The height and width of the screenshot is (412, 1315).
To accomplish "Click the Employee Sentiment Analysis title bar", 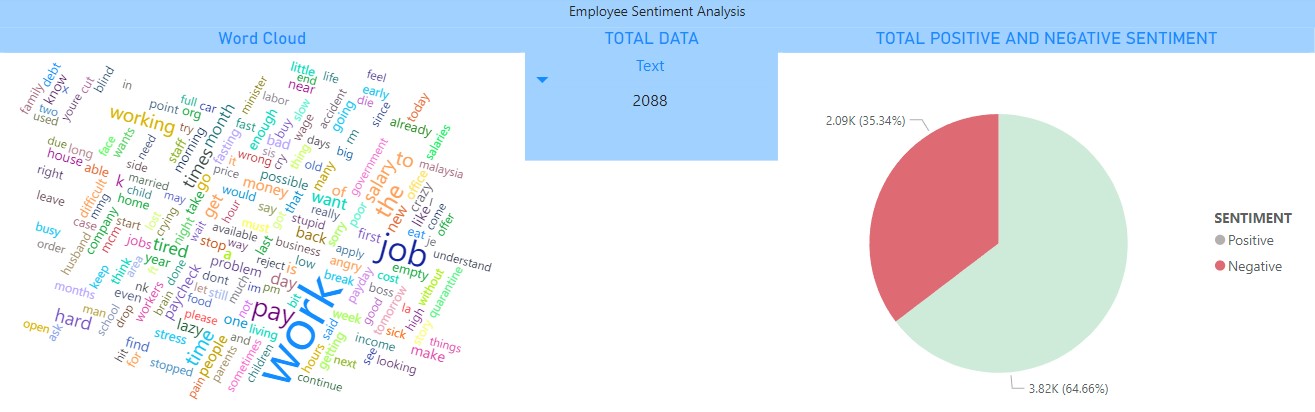I will coord(657,12).
